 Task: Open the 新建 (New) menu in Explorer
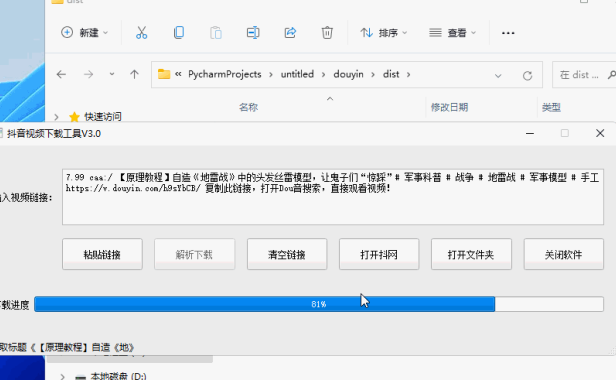(84, 33)
